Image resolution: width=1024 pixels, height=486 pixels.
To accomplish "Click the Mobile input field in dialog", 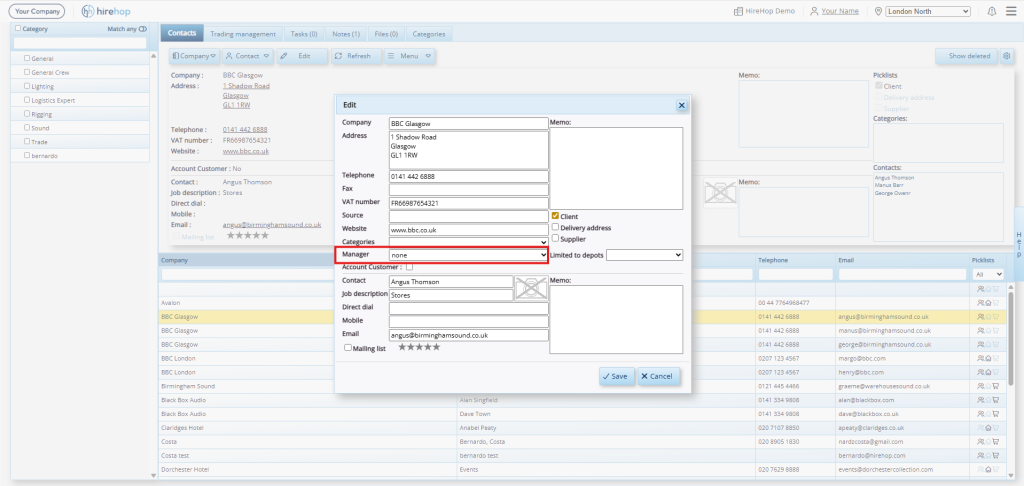I will [468, 321].
